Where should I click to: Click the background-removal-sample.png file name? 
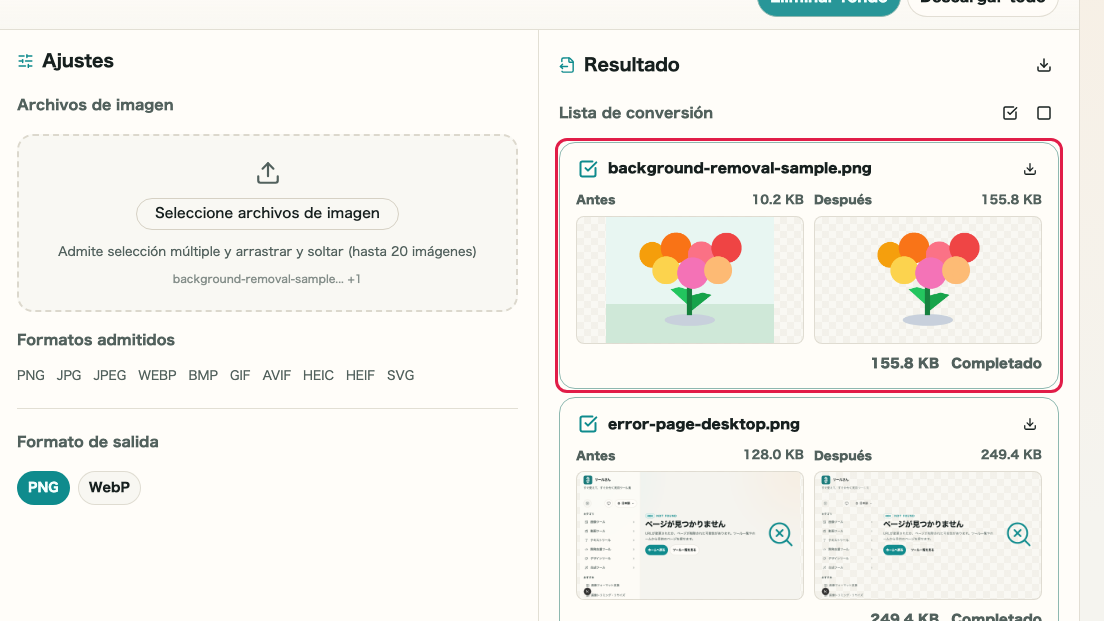739,168
